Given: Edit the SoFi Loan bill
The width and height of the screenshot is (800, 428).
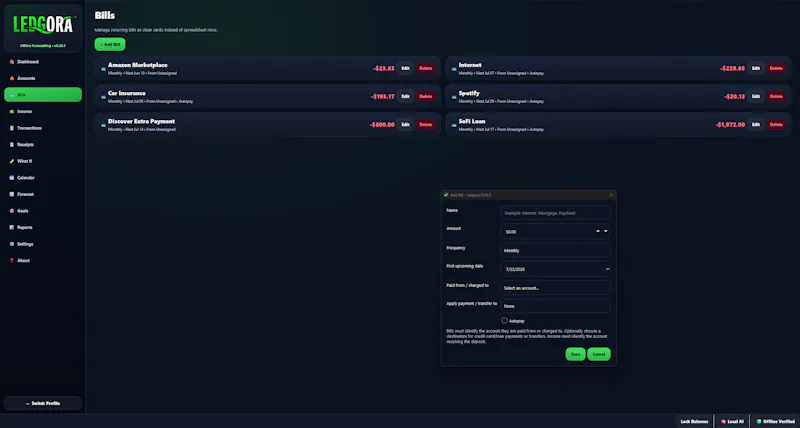Looking at the screenshot, I should click(x=756, y=124).
